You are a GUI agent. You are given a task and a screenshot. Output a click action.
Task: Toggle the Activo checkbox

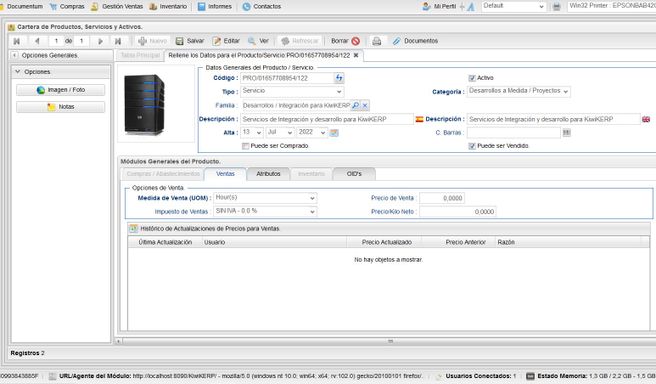(x=472, y=78)
